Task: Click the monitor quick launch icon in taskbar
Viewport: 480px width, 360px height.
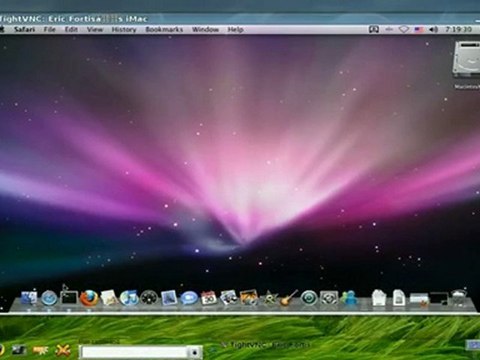Action: [x=19, y=350]
